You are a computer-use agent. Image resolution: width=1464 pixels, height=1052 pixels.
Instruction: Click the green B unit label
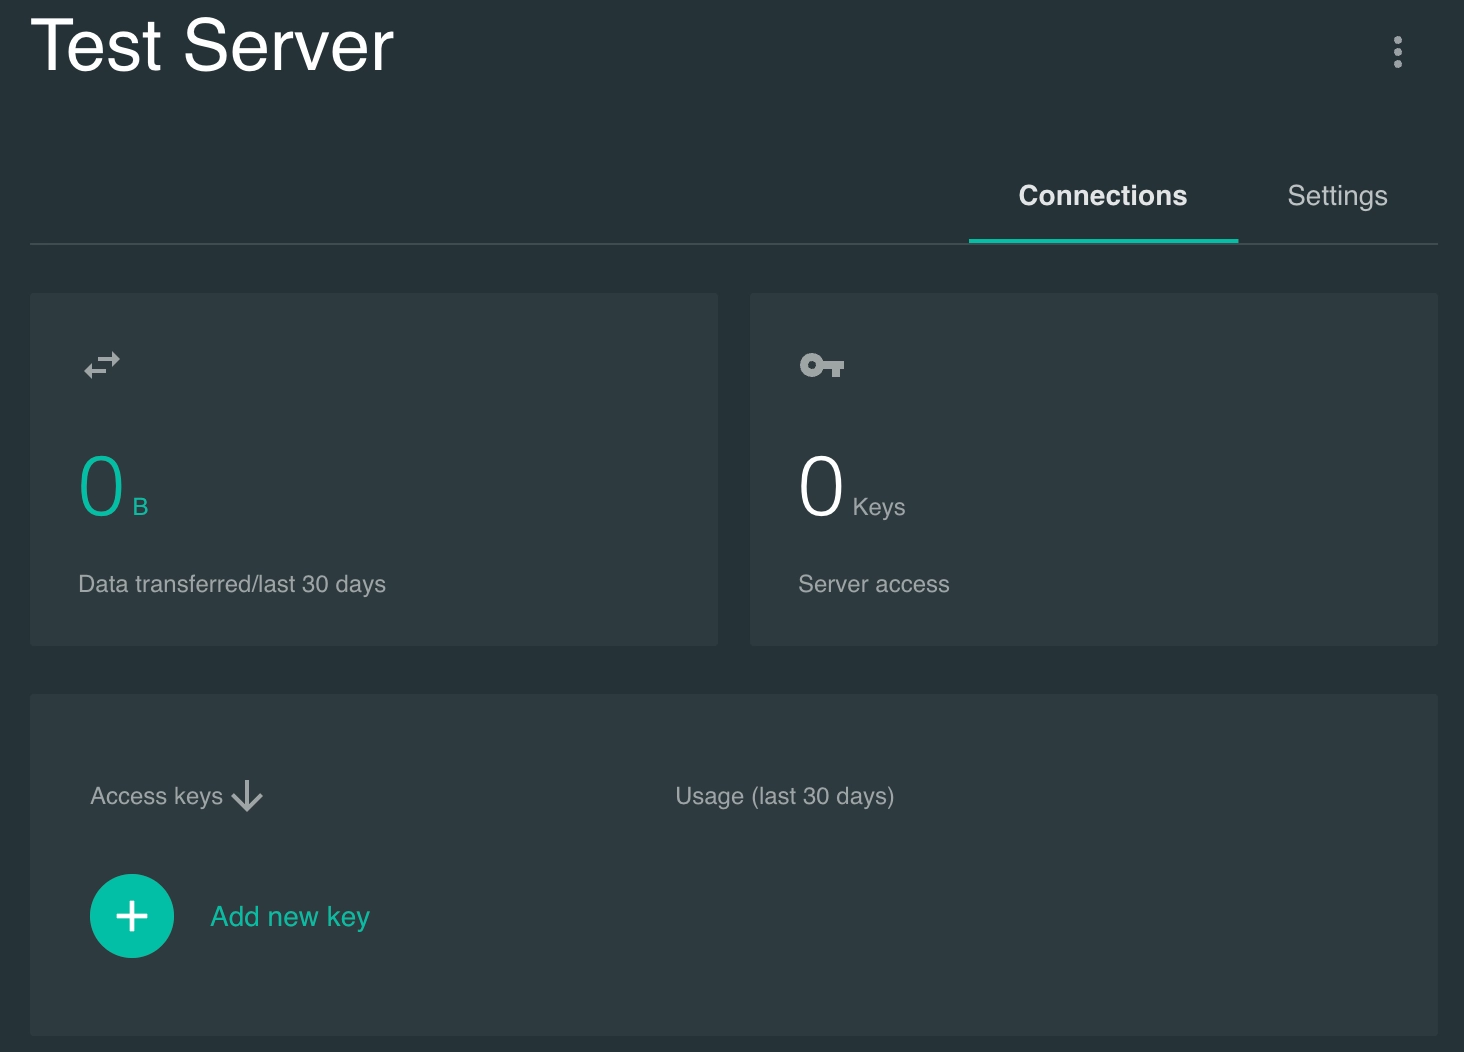click(x=140, y=507)
